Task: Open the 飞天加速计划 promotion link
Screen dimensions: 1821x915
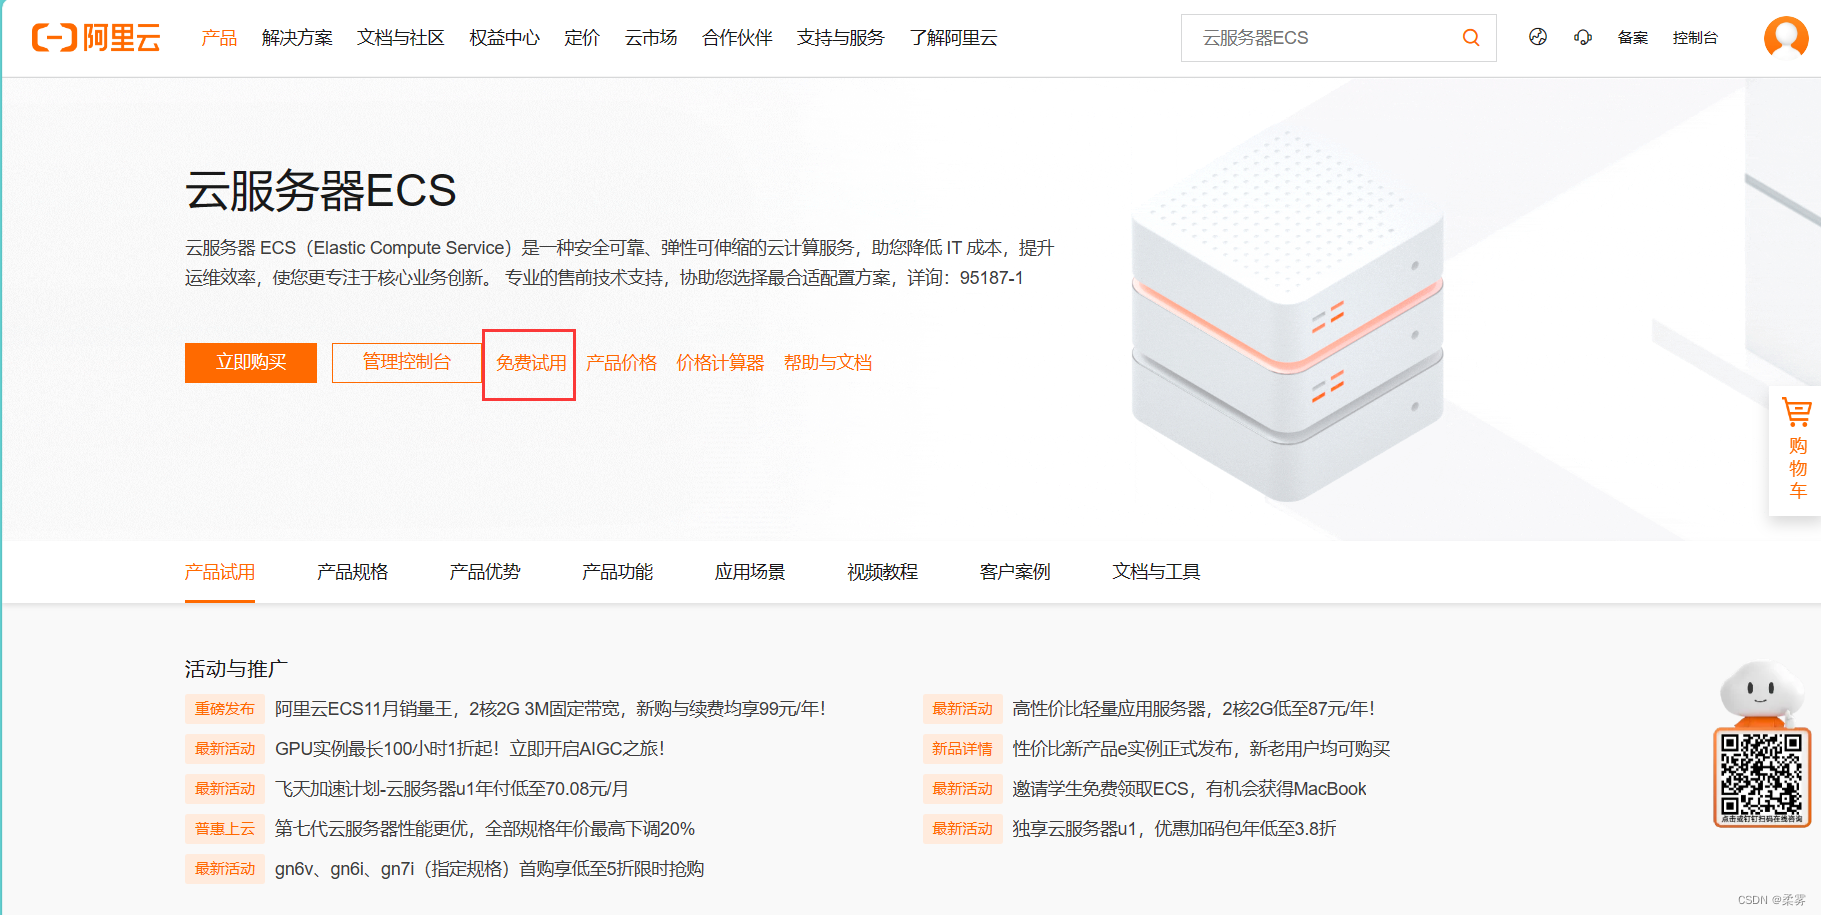Action: 451,789
